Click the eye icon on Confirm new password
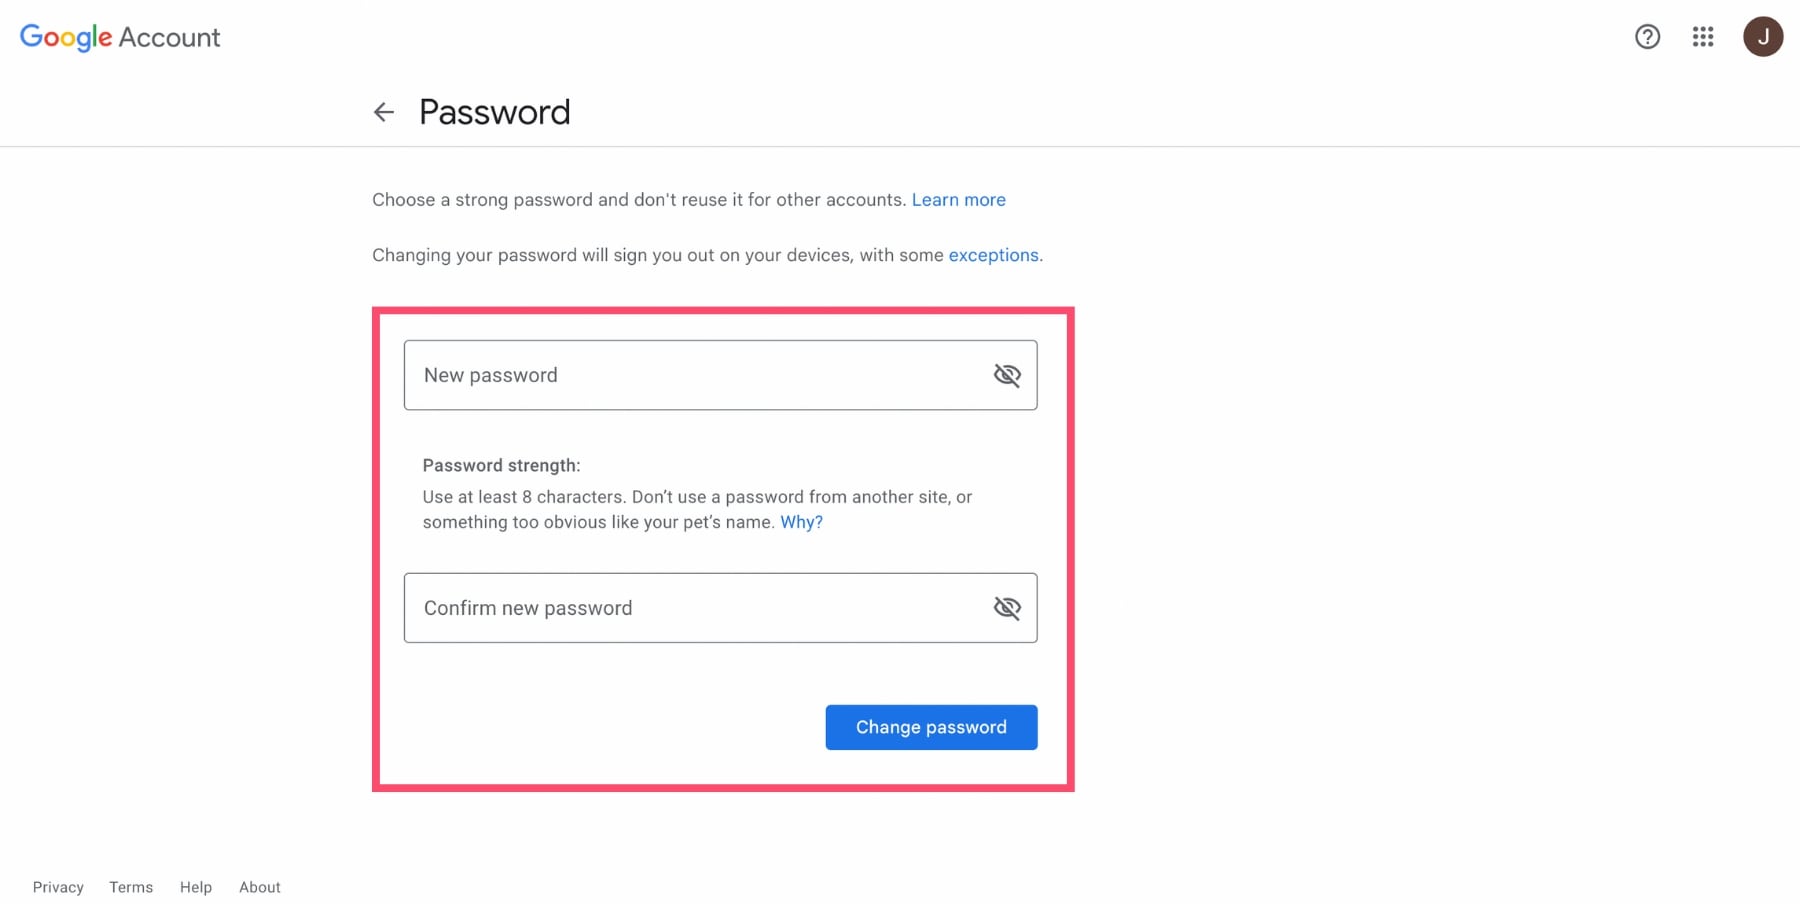This screenshot has width=1800, height=912. coord(1007,607)
